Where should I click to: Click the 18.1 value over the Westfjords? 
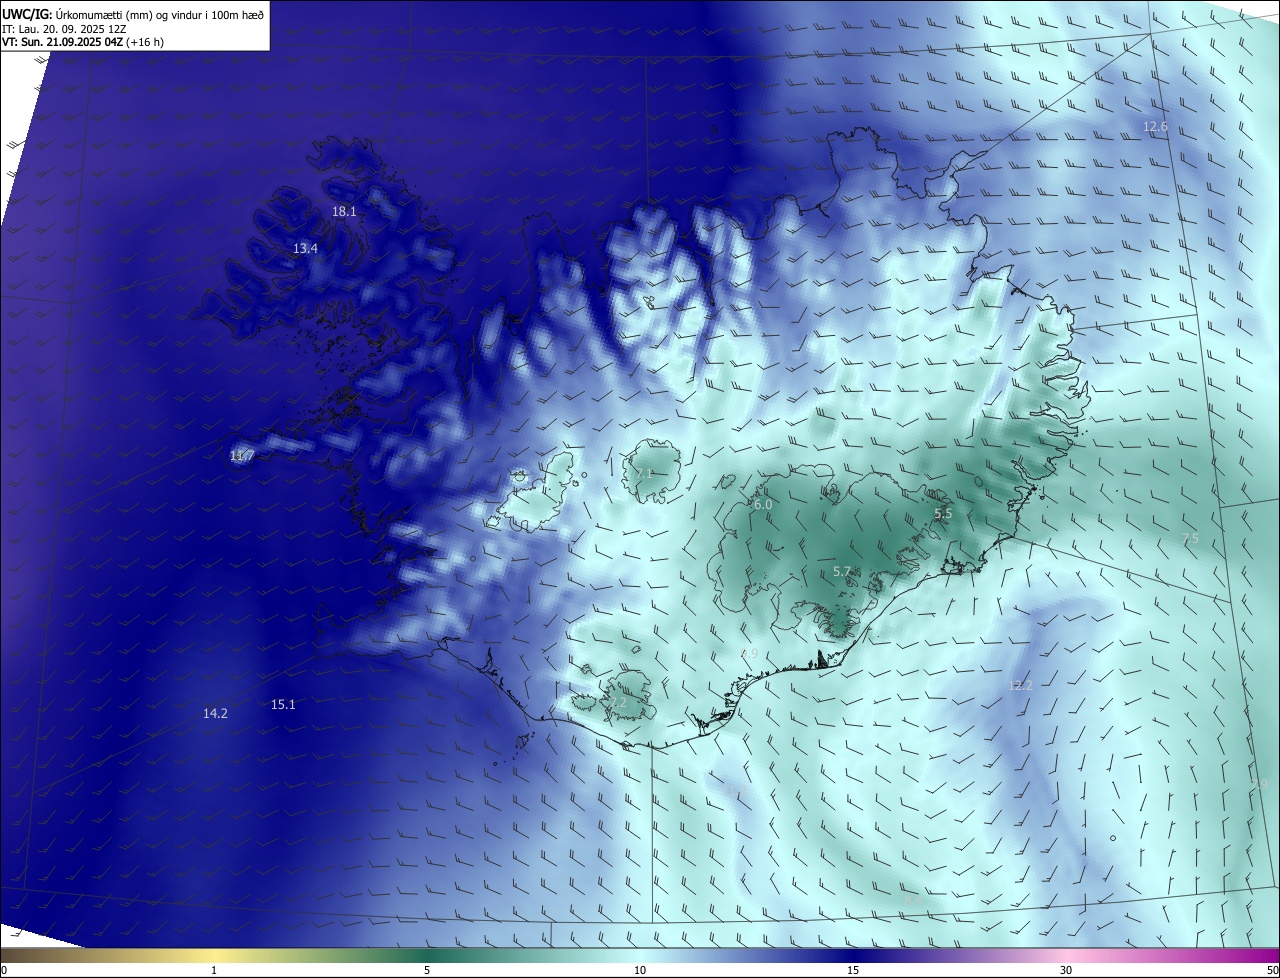[344, 212]
